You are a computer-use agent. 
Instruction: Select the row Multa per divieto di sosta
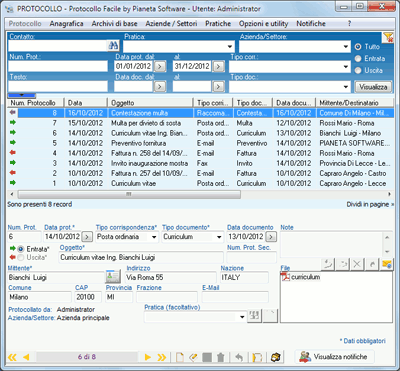200,123
